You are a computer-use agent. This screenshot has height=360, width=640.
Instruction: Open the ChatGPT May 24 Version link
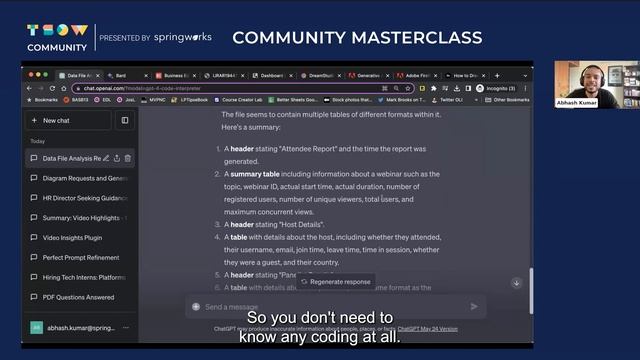427,329
